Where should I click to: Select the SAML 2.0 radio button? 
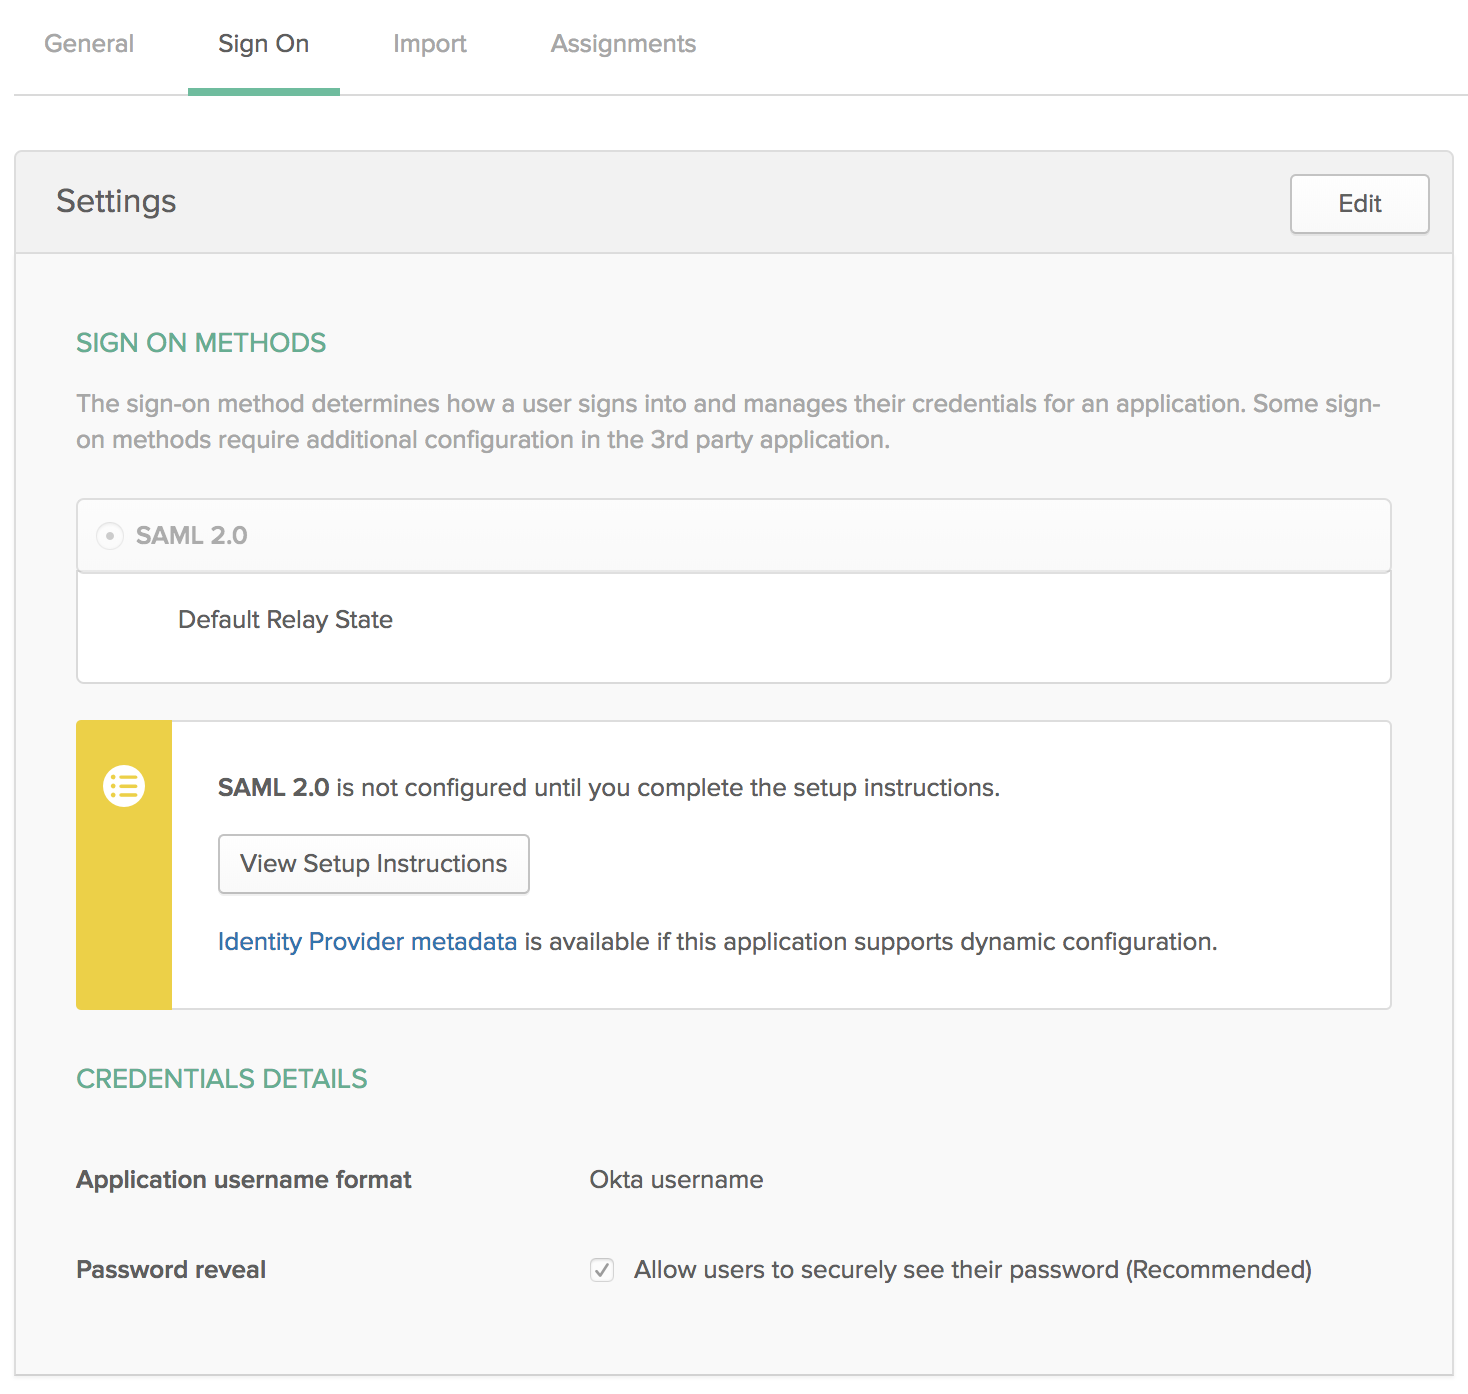click(x=110, y=536)
